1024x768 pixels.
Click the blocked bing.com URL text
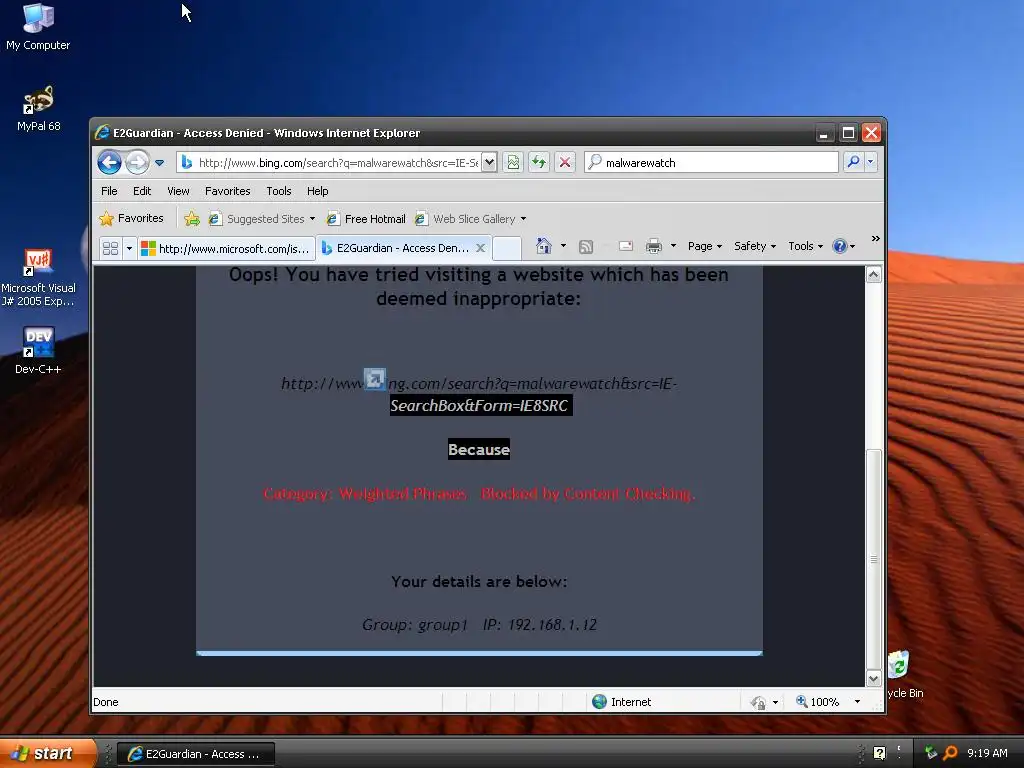(x=479, y=394)
